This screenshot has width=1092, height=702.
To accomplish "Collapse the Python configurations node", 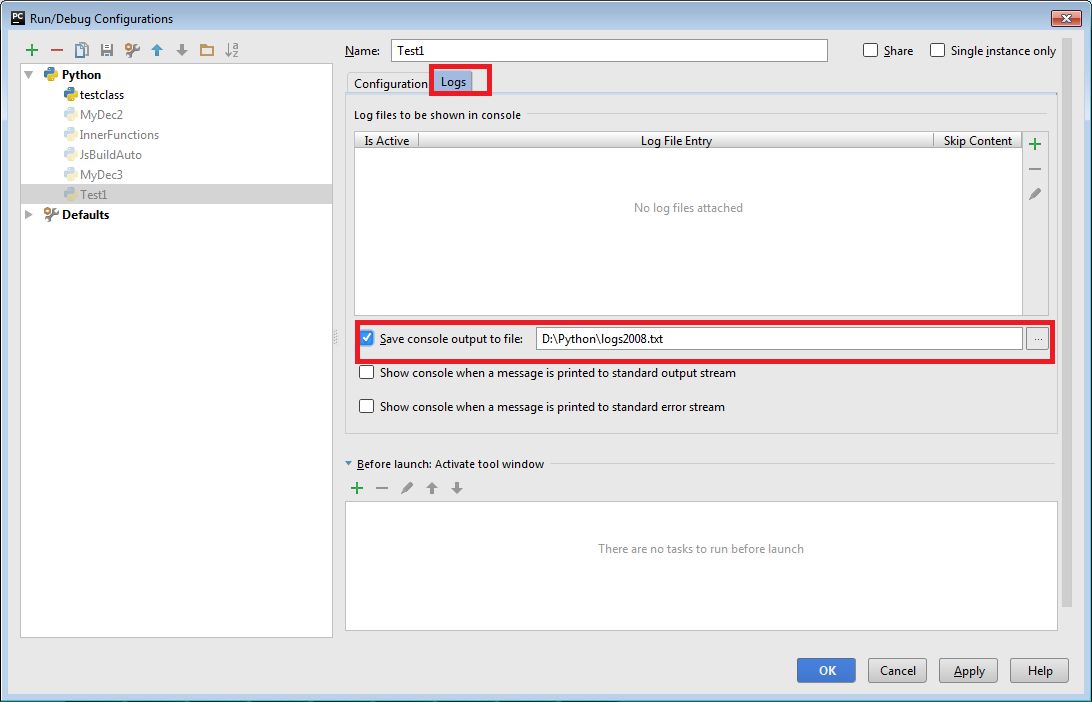I will coord(29,75).
